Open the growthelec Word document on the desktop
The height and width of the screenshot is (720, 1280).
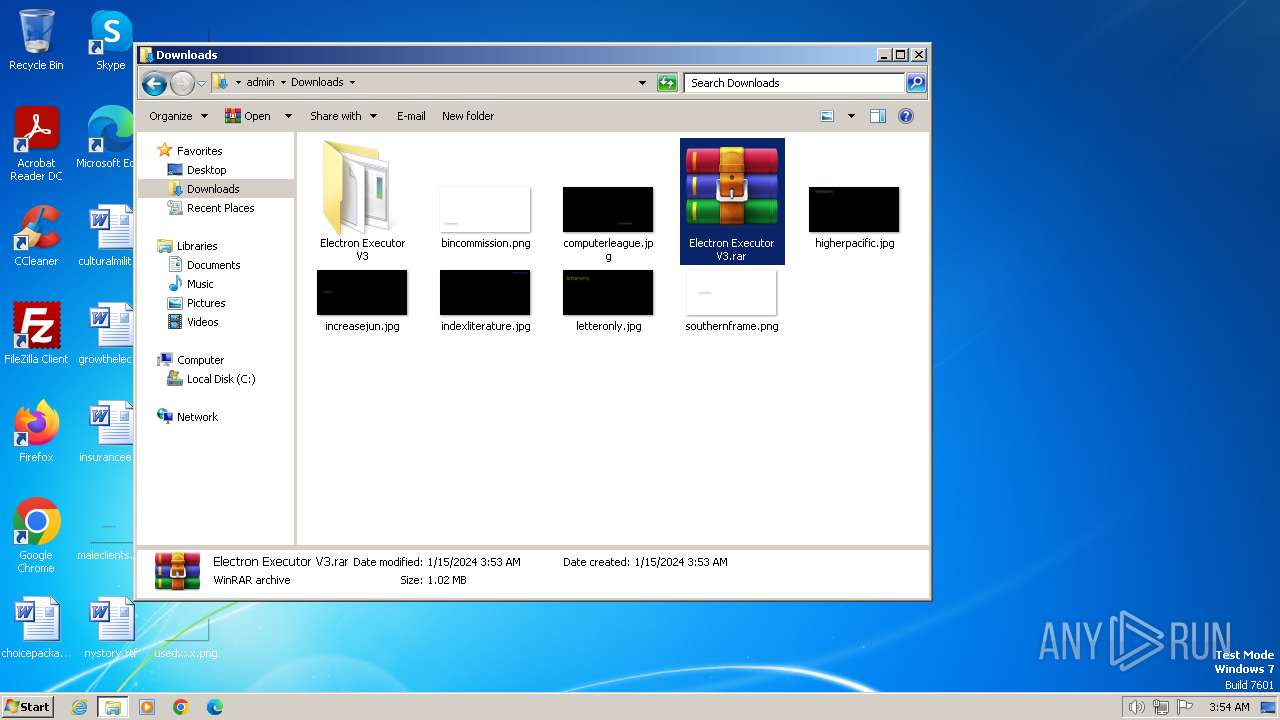pos(106,334)
